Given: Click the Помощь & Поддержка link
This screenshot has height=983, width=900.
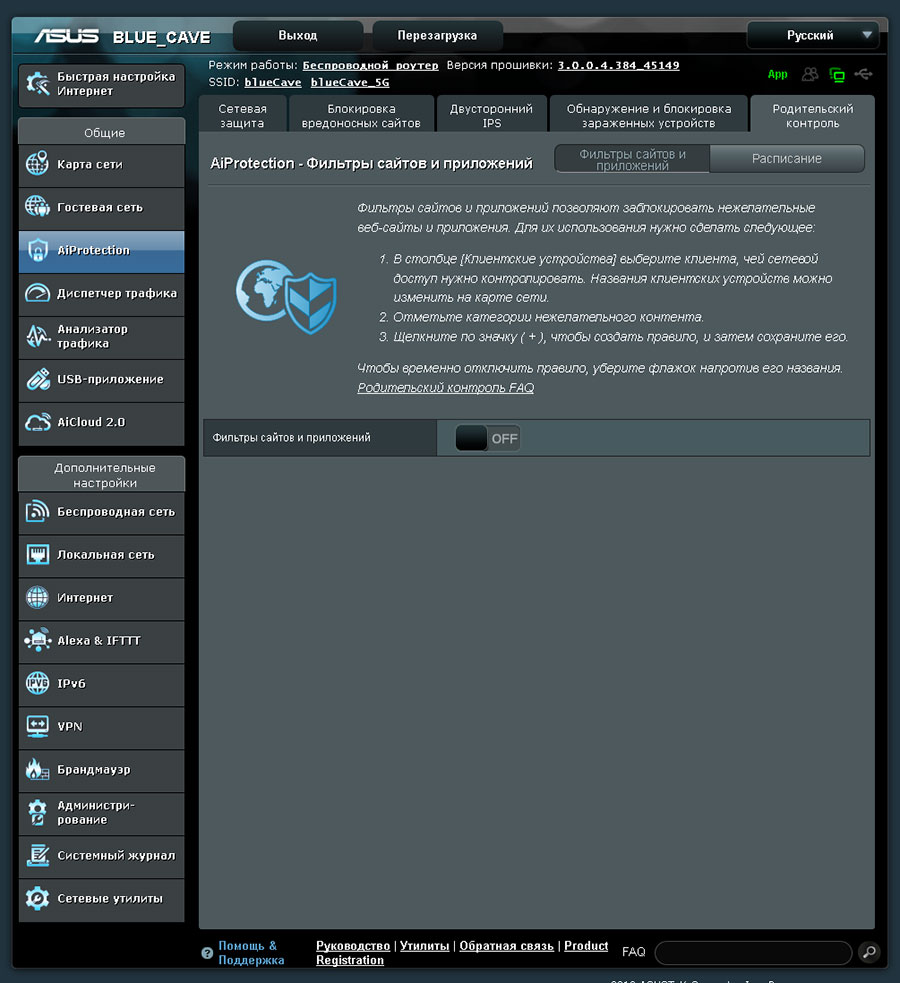Looking at the screenshot, I should 251,953.
